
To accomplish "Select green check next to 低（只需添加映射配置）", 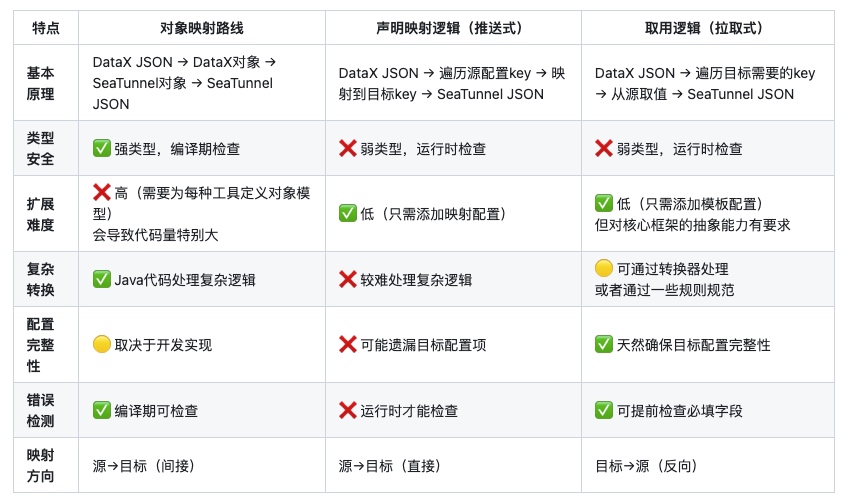I will click(x=348, y=213).
